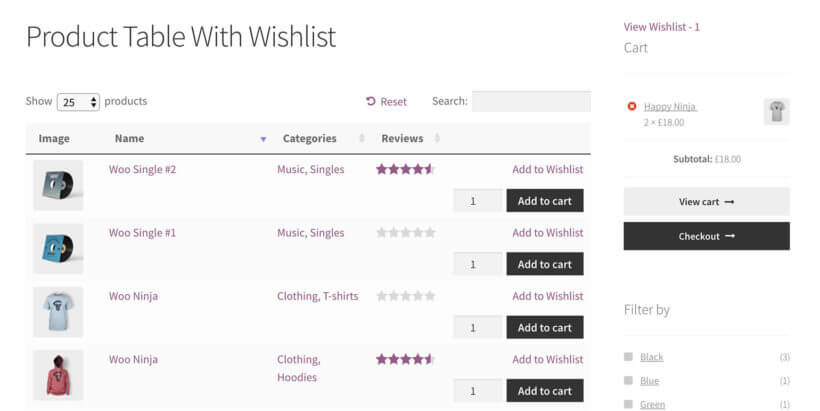The image size is (820, 411).
Task: Open the blue Woo Single #1 album image
Action: point(58,248)
